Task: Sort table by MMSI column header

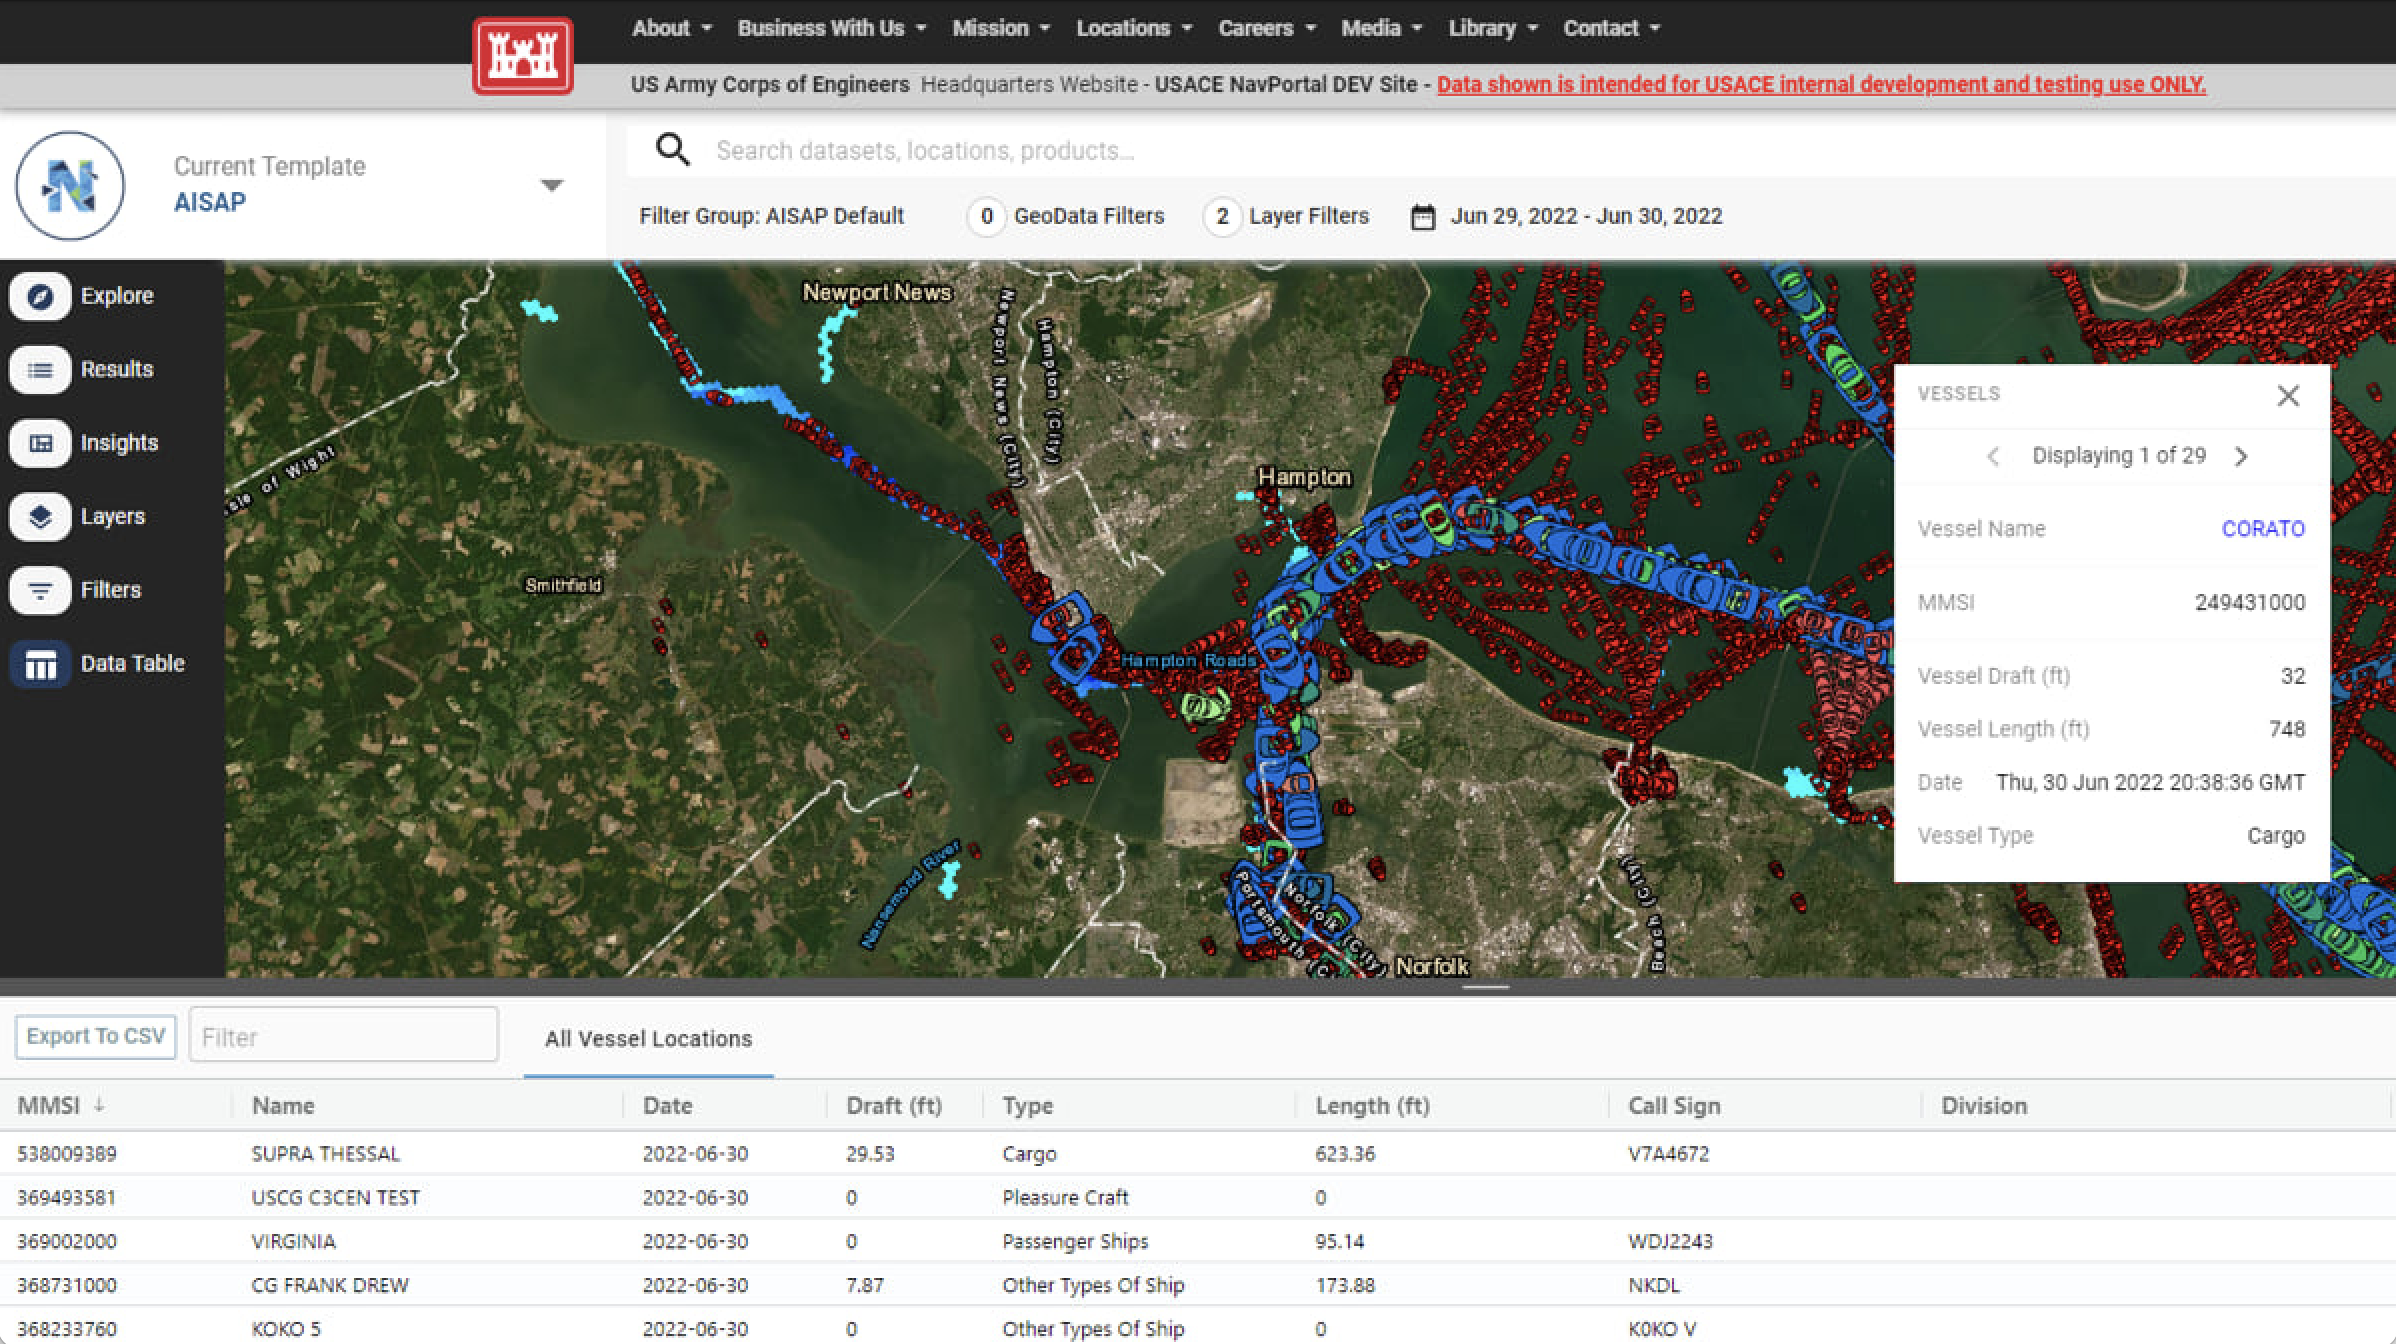Action: (x=49, y=1106)
